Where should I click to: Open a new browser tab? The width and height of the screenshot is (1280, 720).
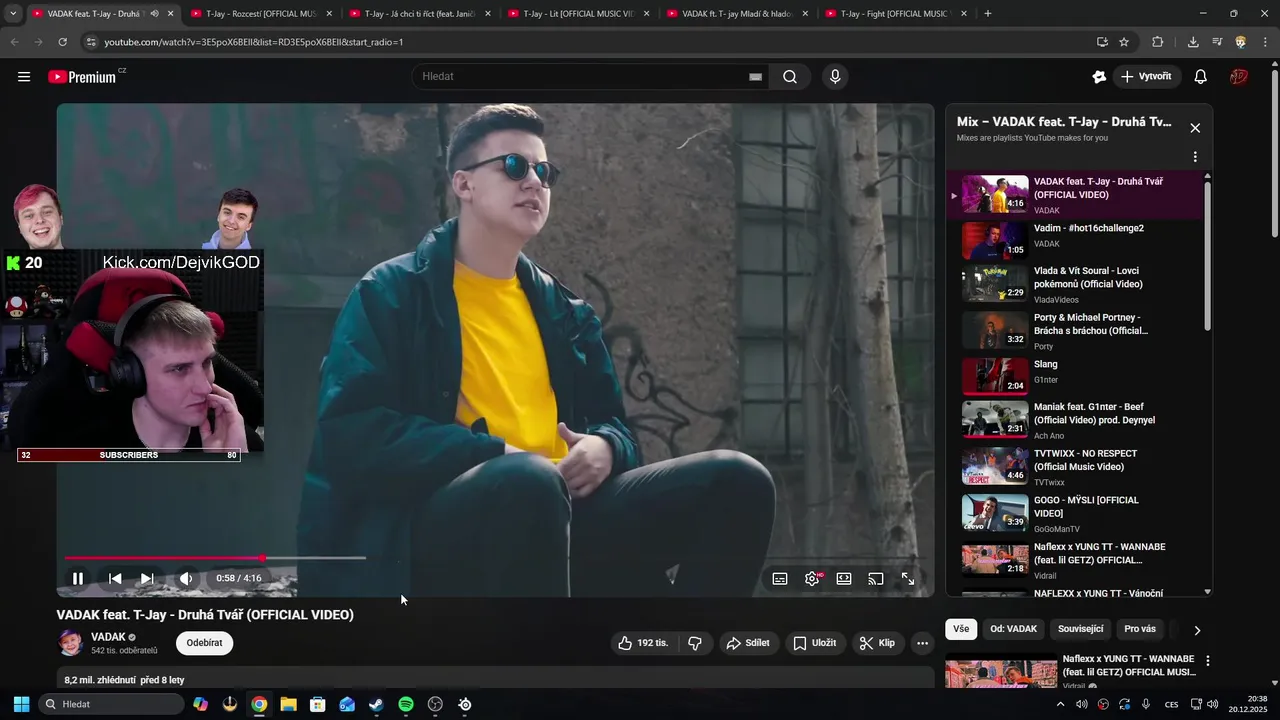pyautogui.click(x=988, y=14)
